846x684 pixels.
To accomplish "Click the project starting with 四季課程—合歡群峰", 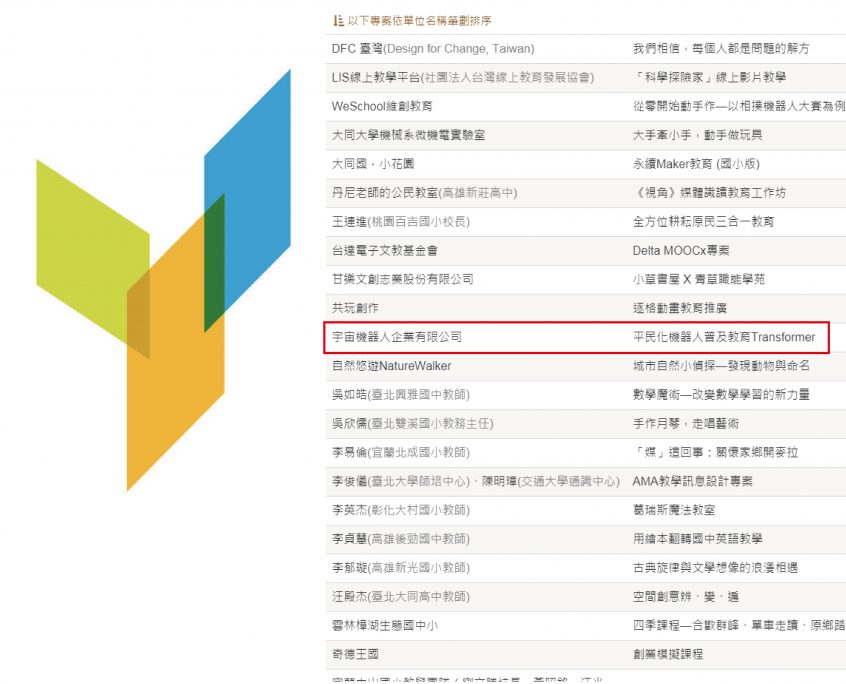I will tap(738, 626).
